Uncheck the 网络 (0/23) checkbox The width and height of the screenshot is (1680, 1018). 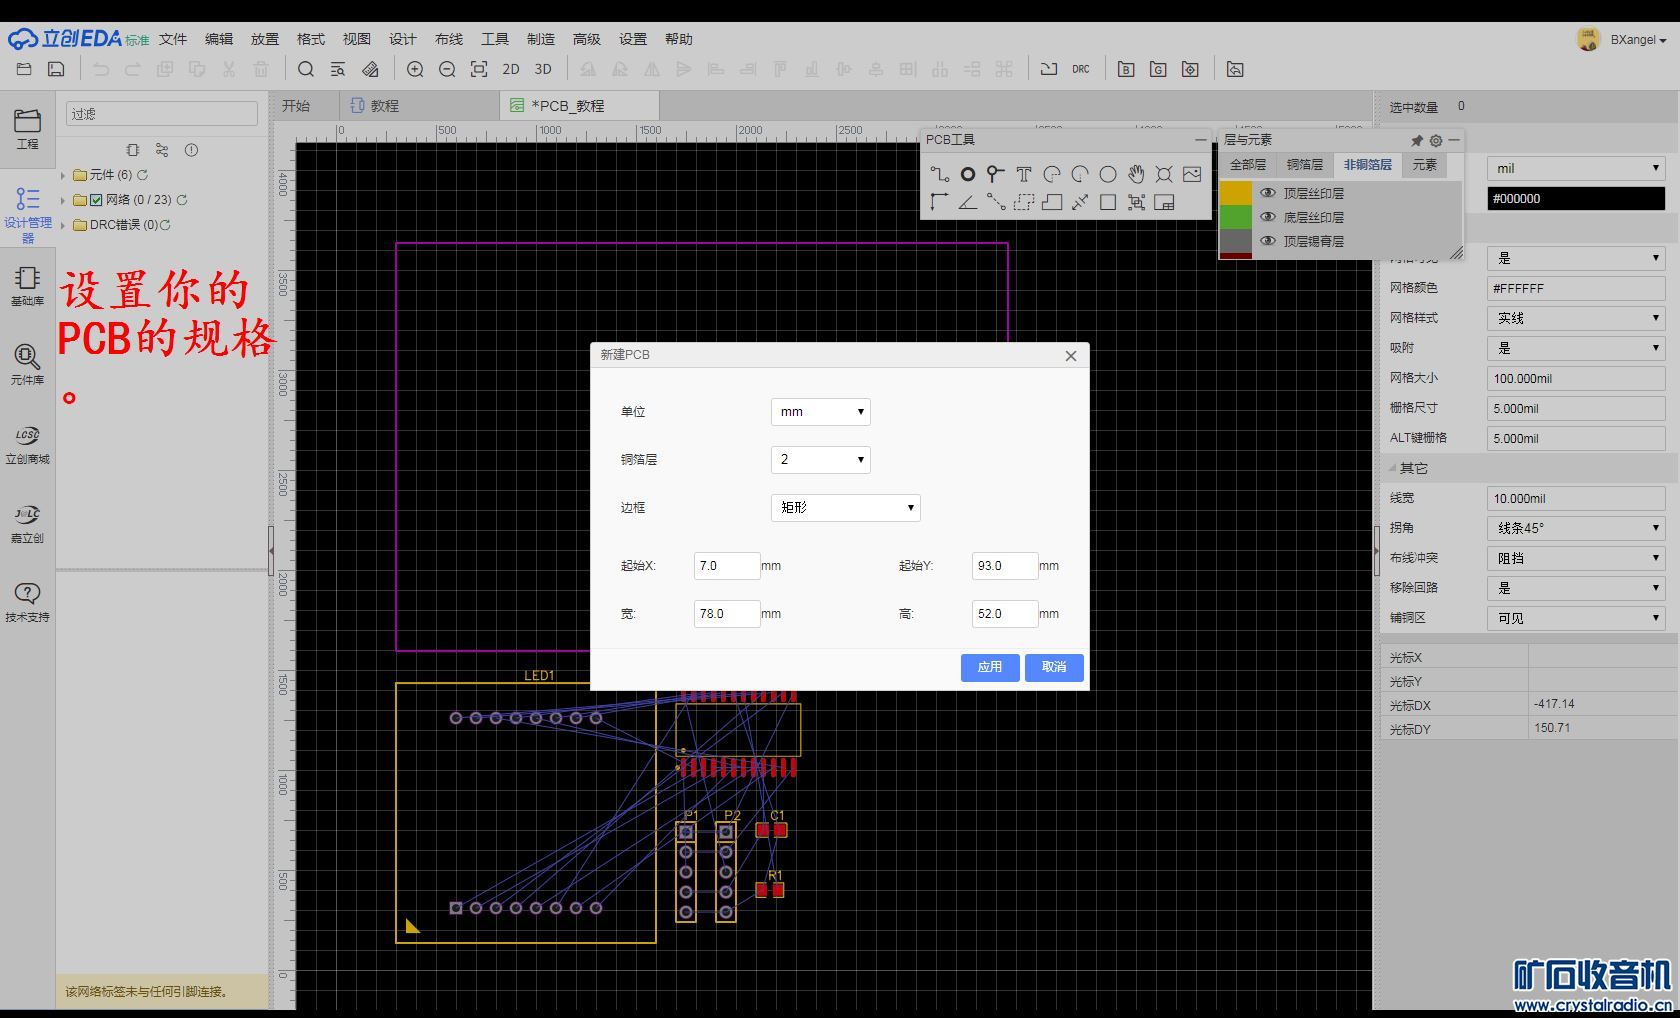point(96,200)
